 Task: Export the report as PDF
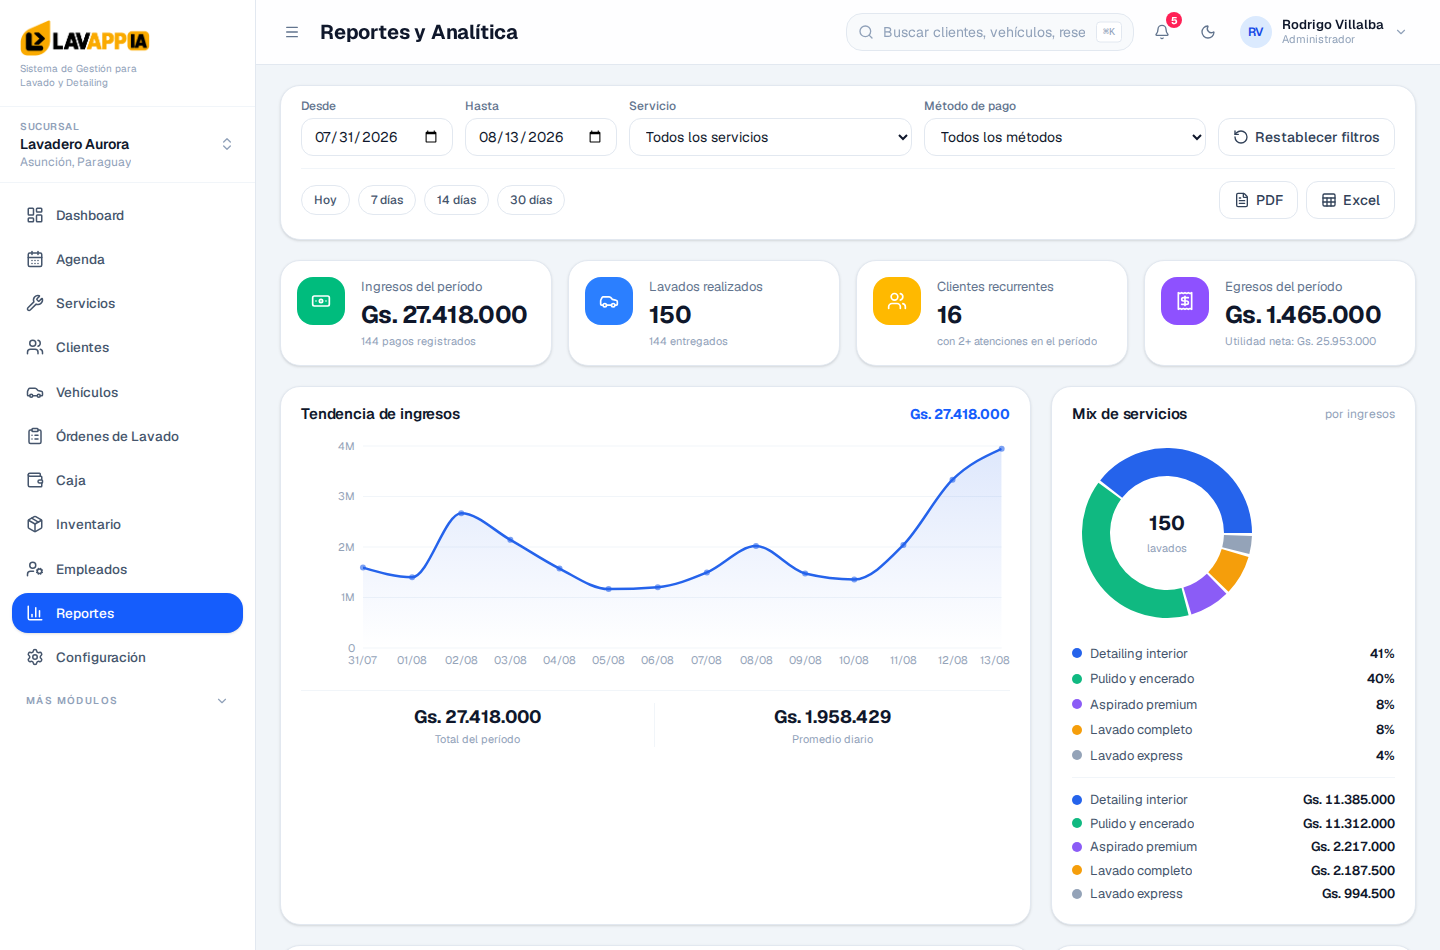1258,200
